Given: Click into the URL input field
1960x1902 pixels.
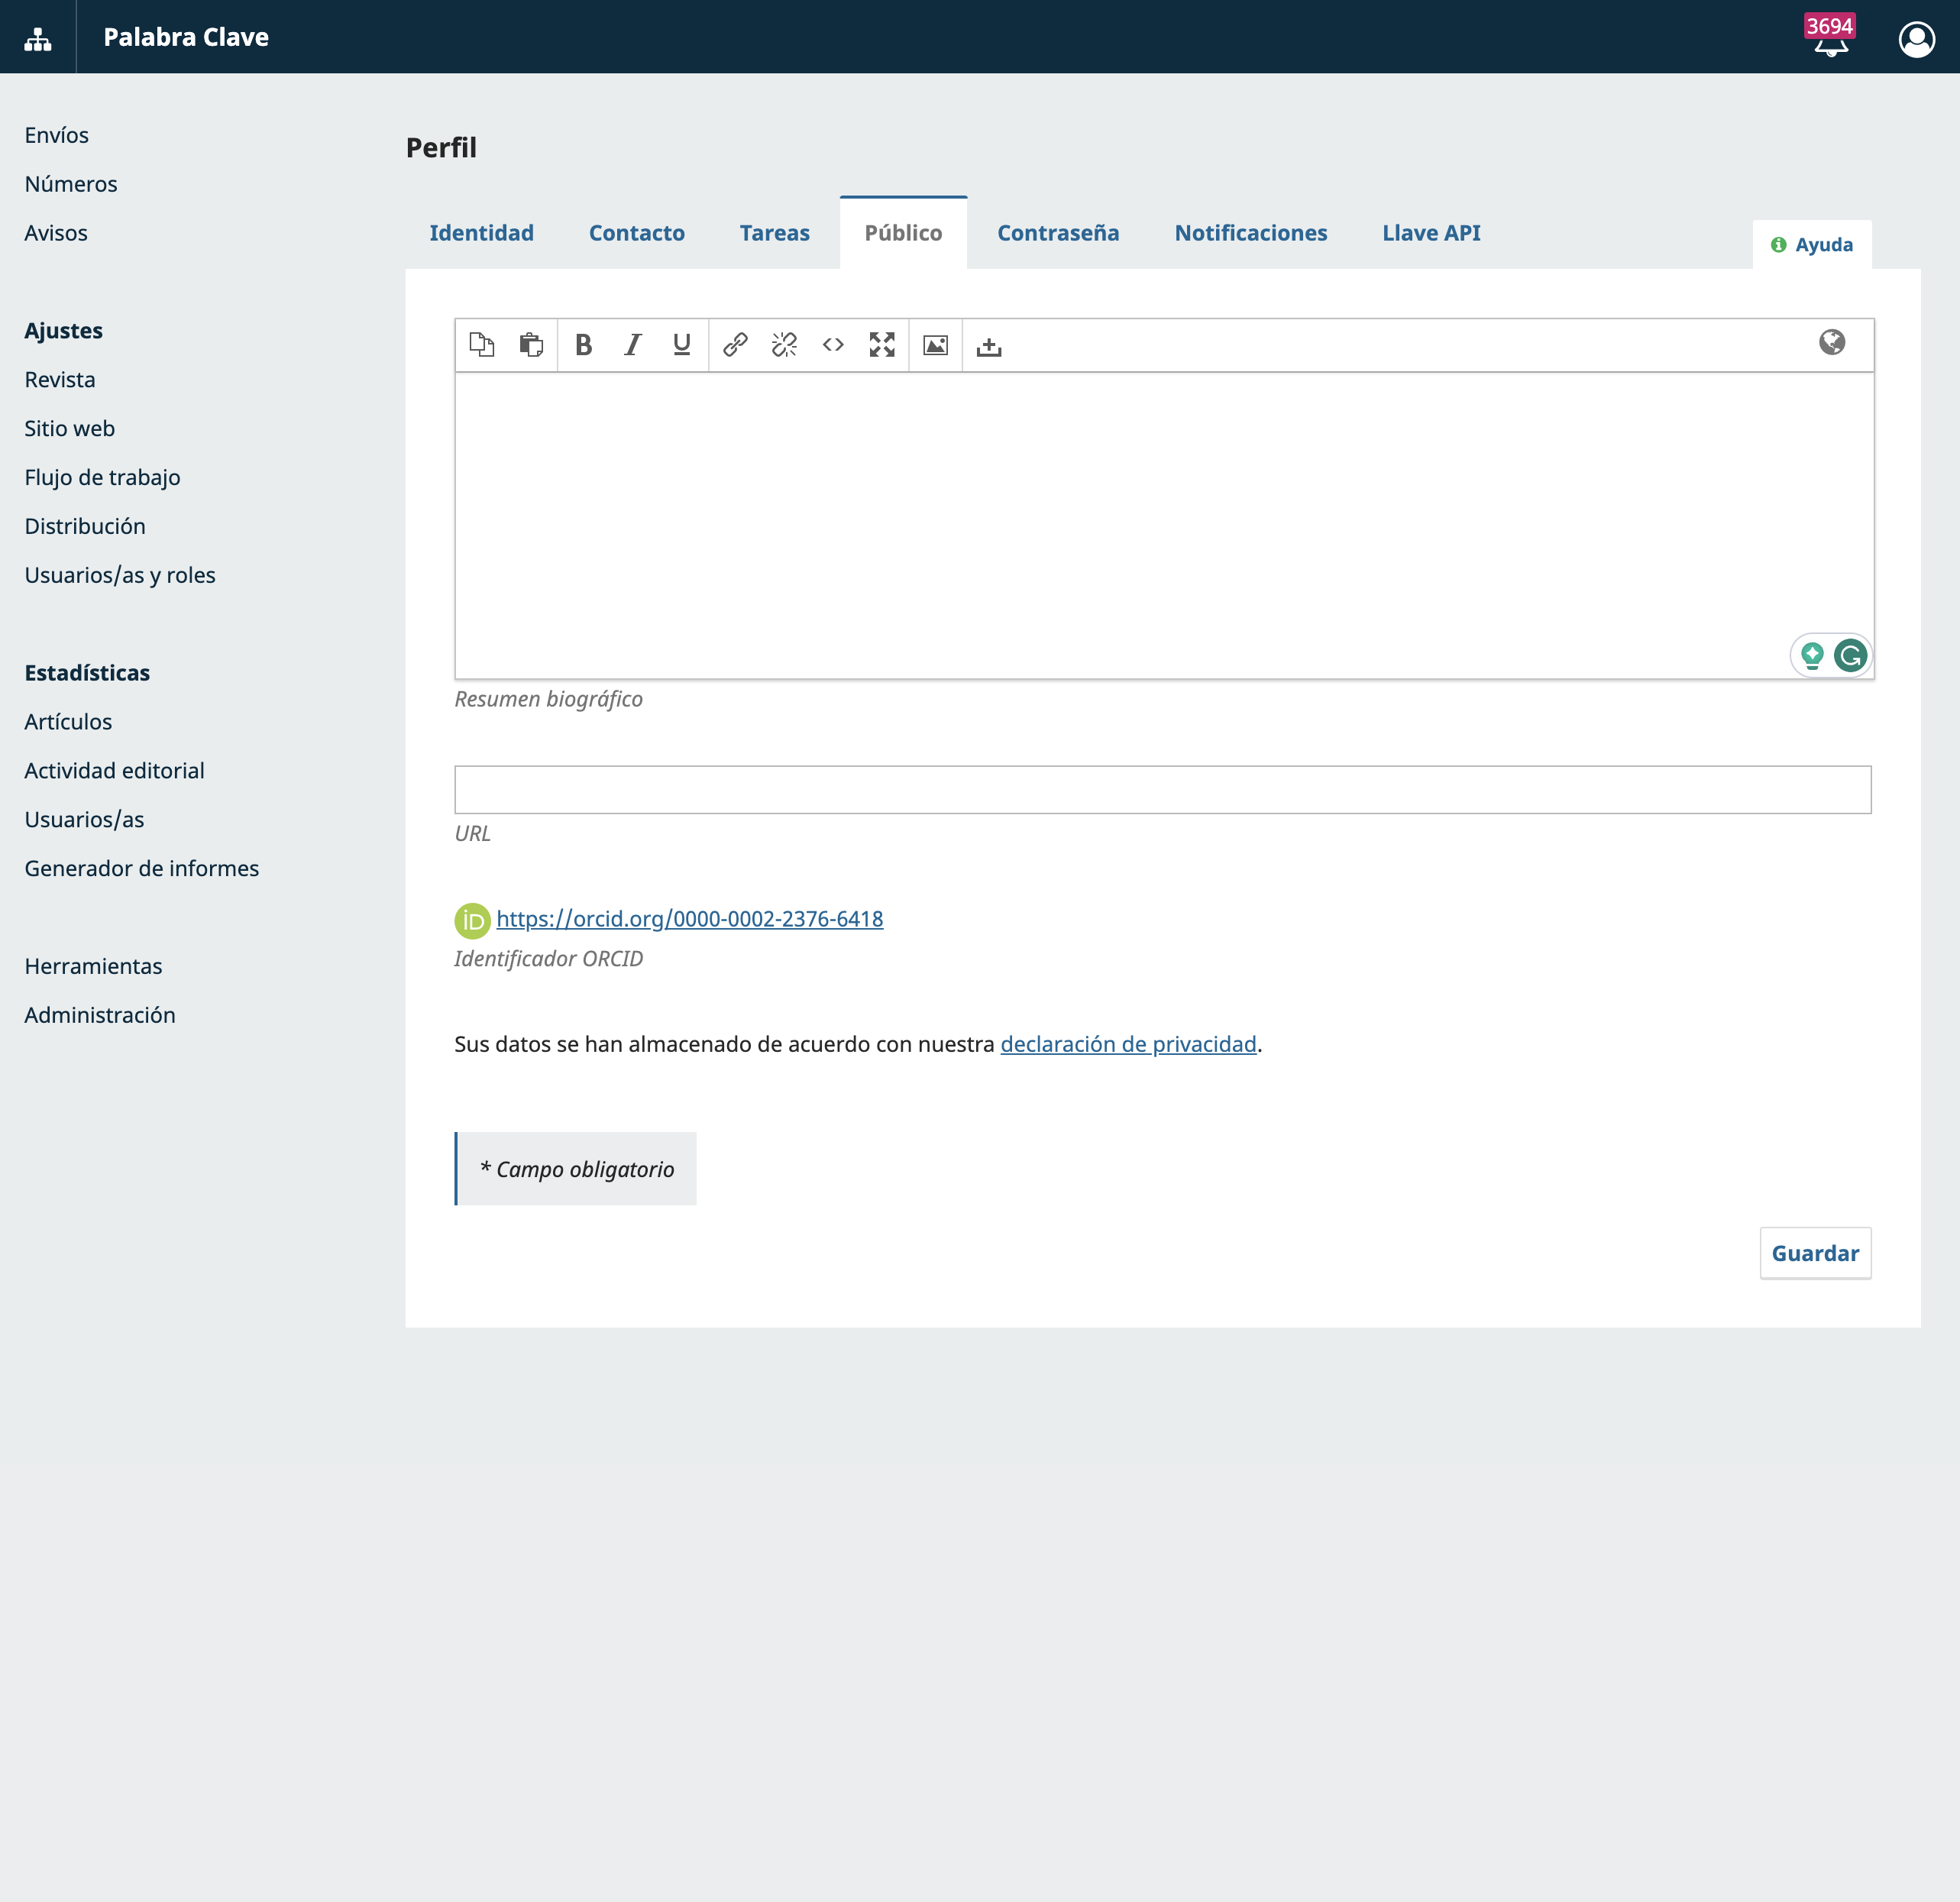Looking at the screenshot, I should coord(1162,790).
